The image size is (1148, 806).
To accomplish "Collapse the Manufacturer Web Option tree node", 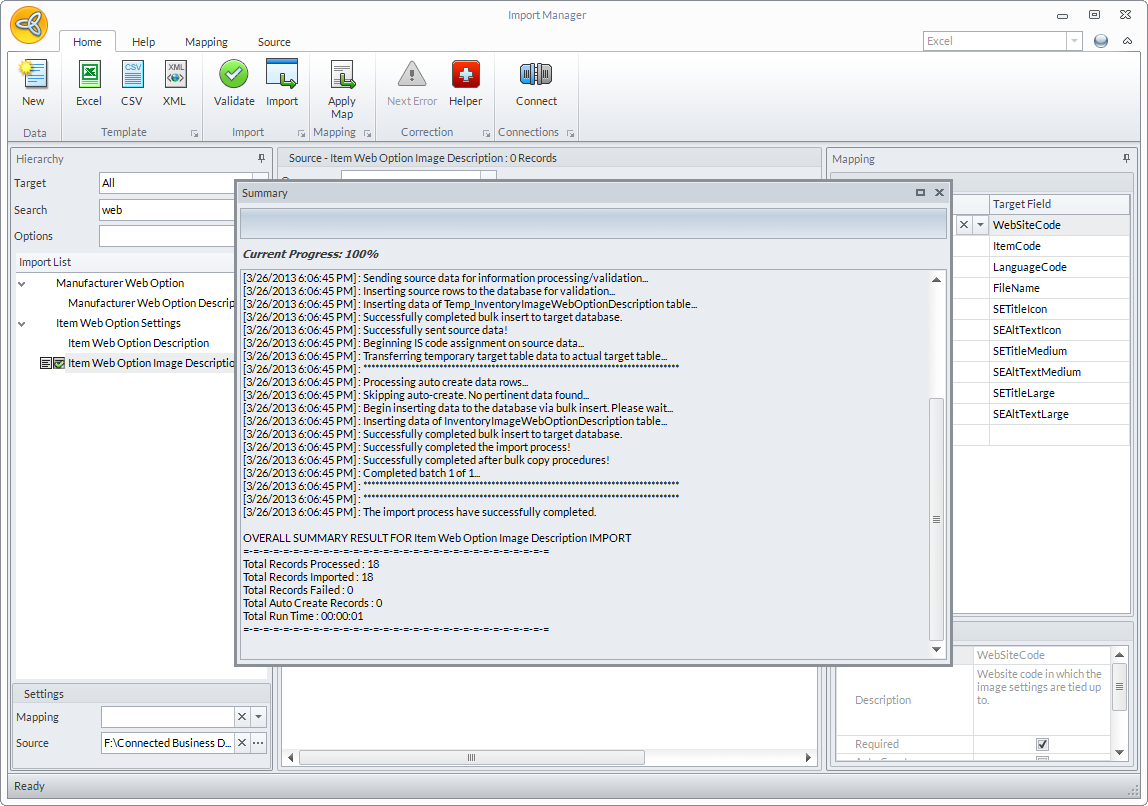I will 22,284.
